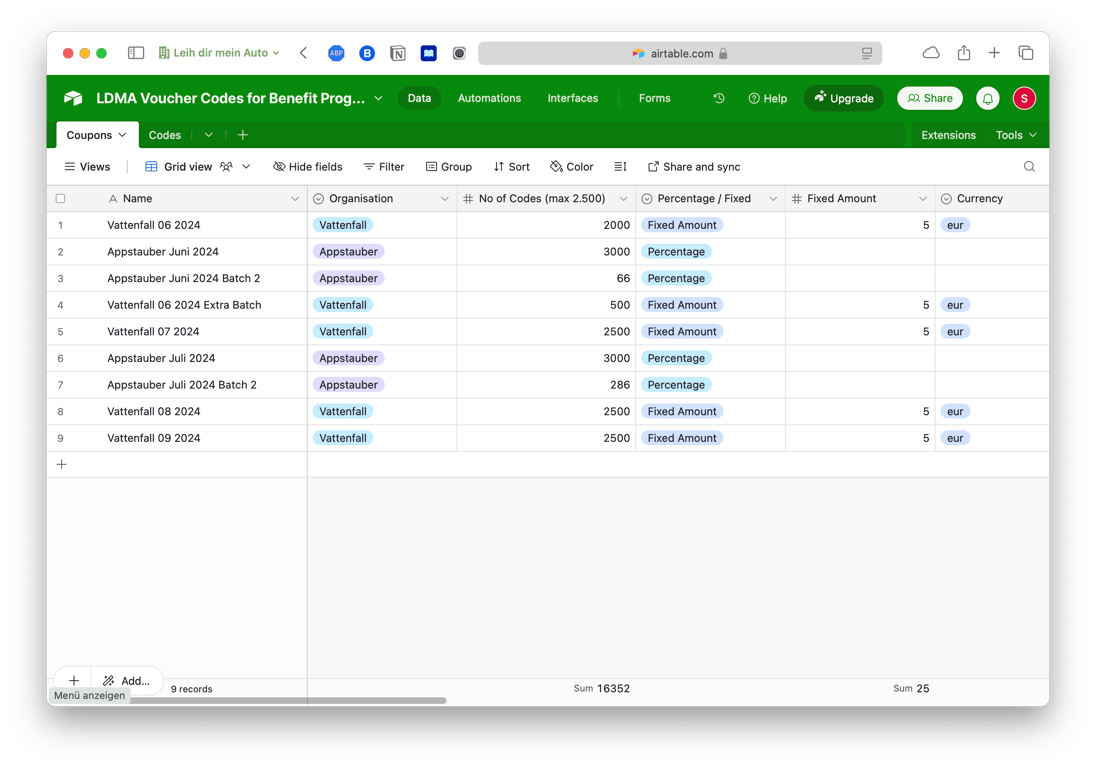The image size is (1096, 768).
Task: Select all records checkbox in header
Action: pyautogui.click(x=61, y=198)
